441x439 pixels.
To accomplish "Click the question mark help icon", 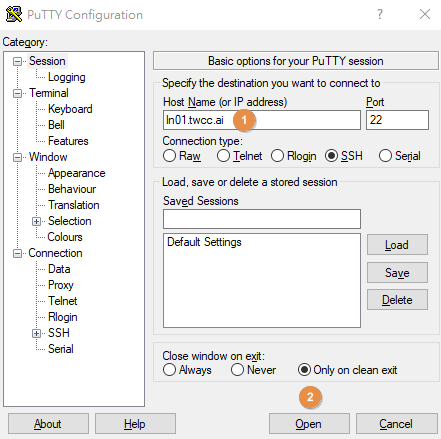I will (x=380, y=14).
